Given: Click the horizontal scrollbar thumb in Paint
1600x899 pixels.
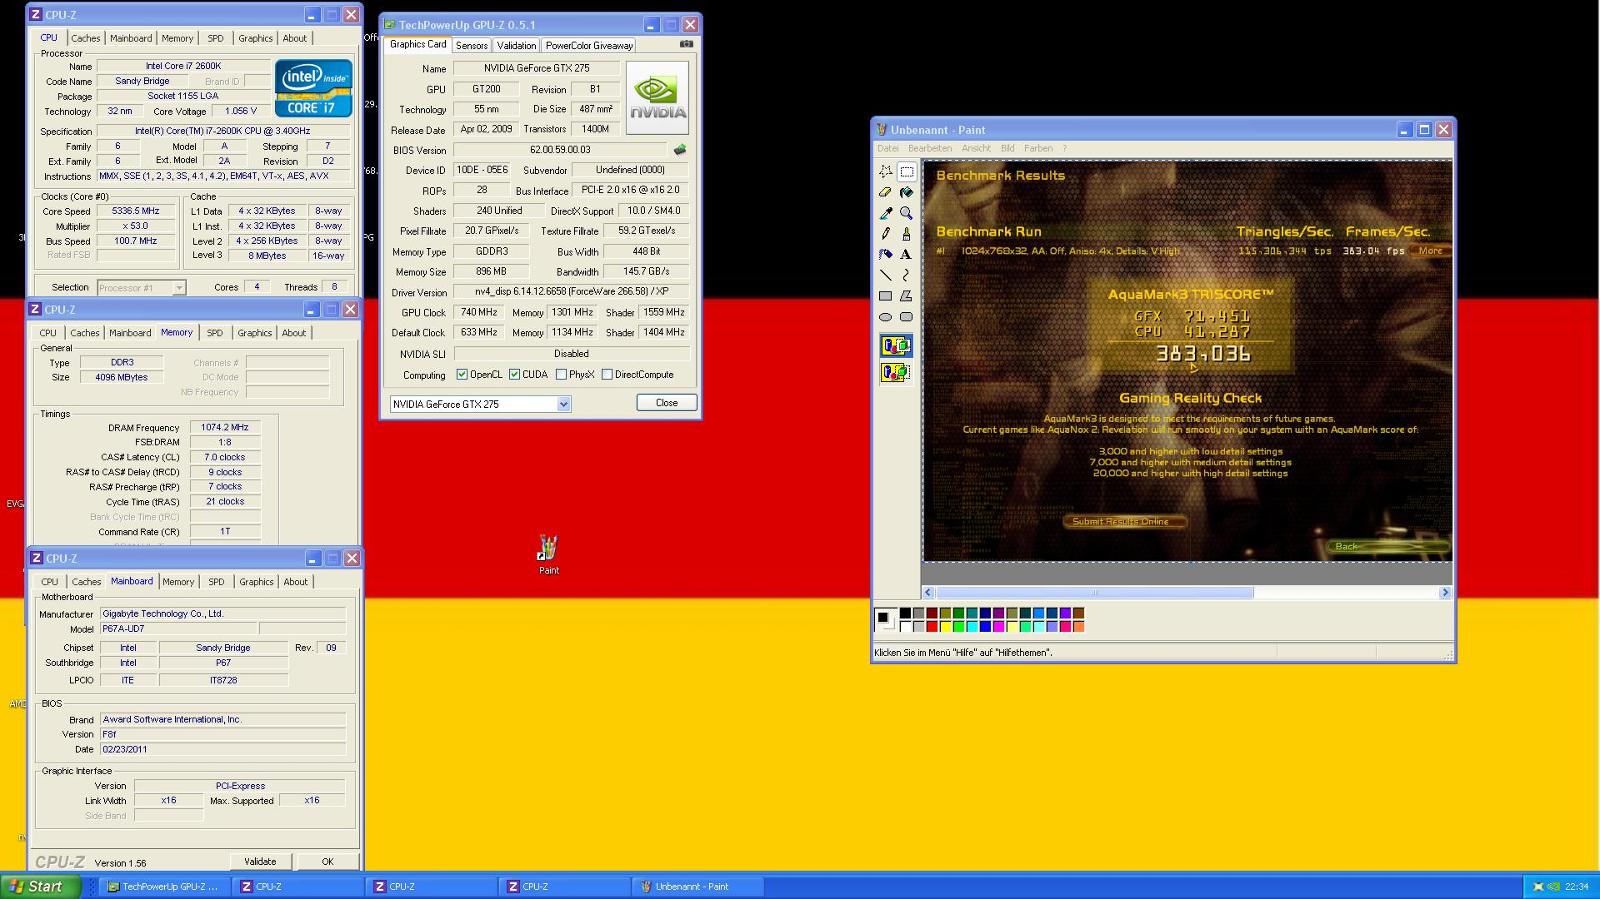Looking at the screenshot, I should pyautogui.click(x=1095, y=593).
